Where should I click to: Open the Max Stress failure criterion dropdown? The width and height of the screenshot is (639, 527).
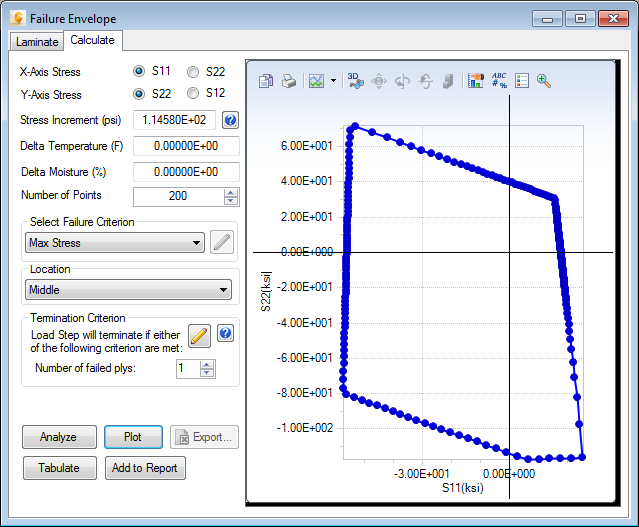115,243
